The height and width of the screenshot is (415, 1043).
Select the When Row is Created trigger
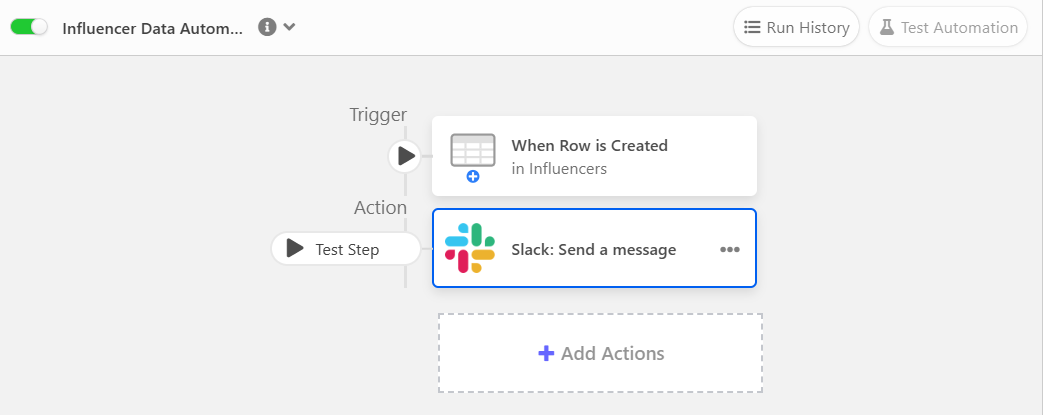(x=589, y=145)
